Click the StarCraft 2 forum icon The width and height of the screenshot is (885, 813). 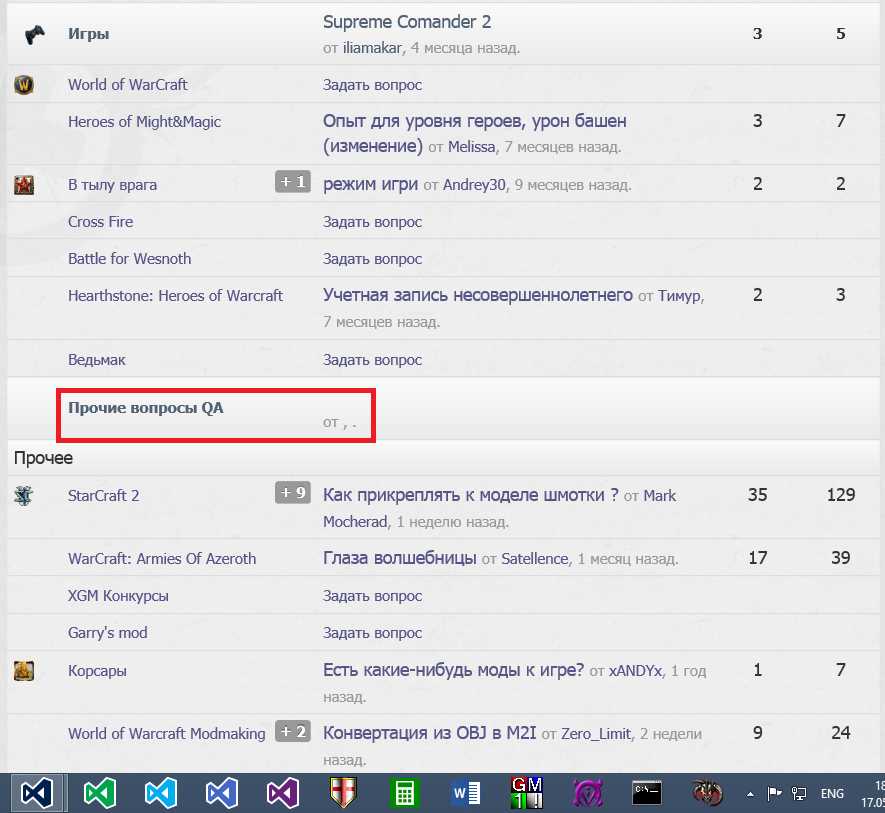click(x=24, y=496)
